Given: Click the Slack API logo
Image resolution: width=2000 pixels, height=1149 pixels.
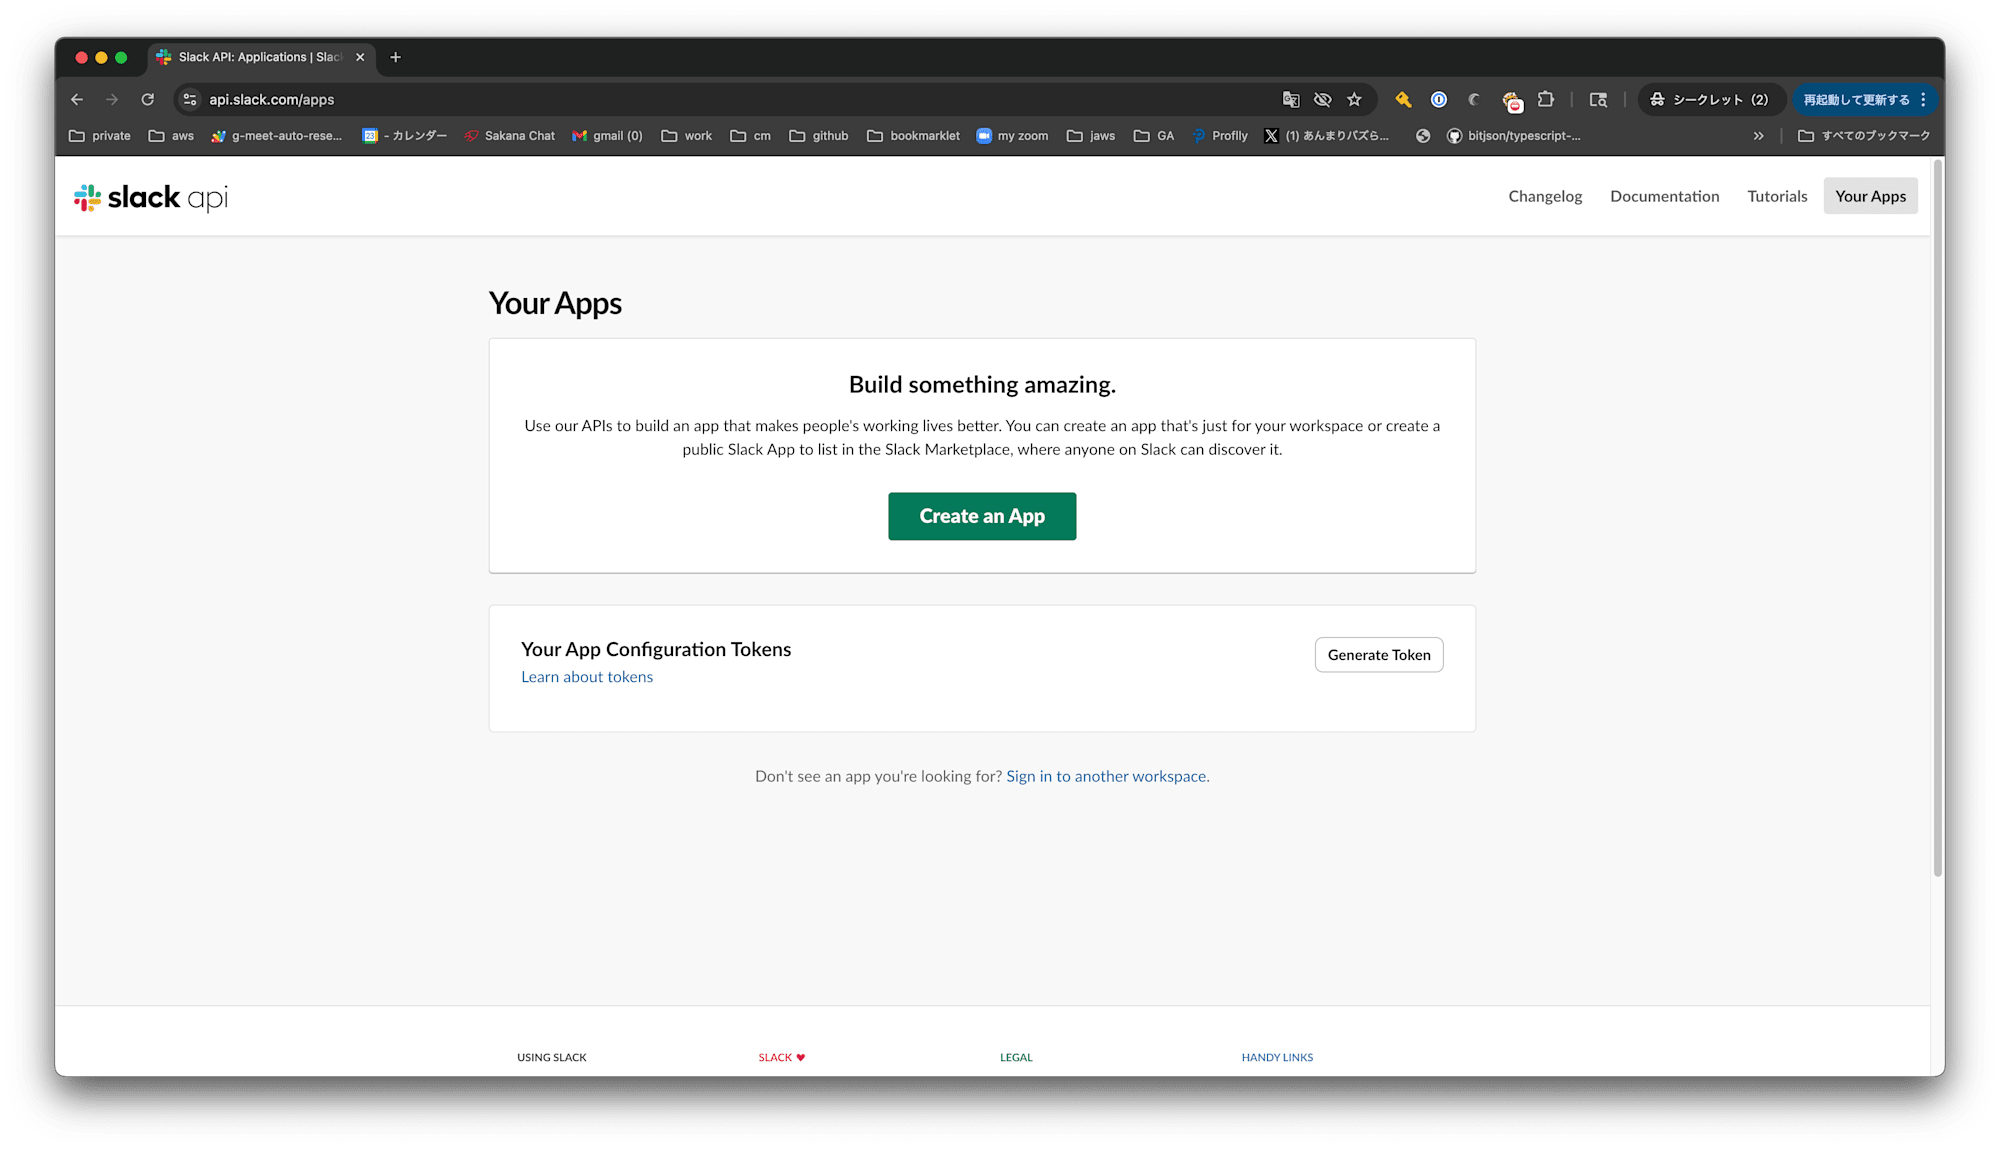Looking at the screenshot, I should coord(151,198).
